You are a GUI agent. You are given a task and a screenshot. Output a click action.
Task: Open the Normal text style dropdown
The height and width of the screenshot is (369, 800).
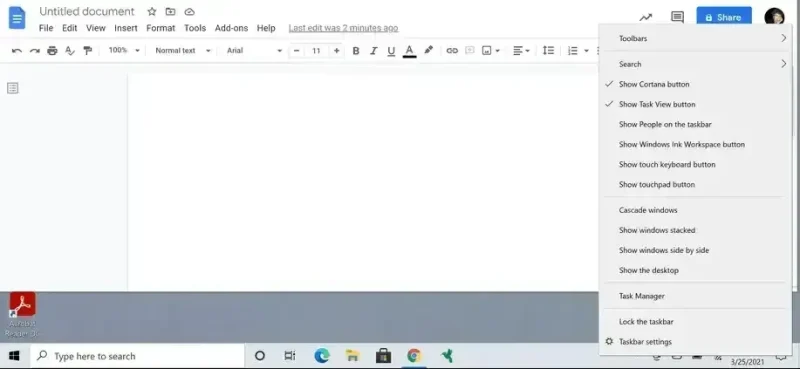pyautogui.click(x=183, y=51)
